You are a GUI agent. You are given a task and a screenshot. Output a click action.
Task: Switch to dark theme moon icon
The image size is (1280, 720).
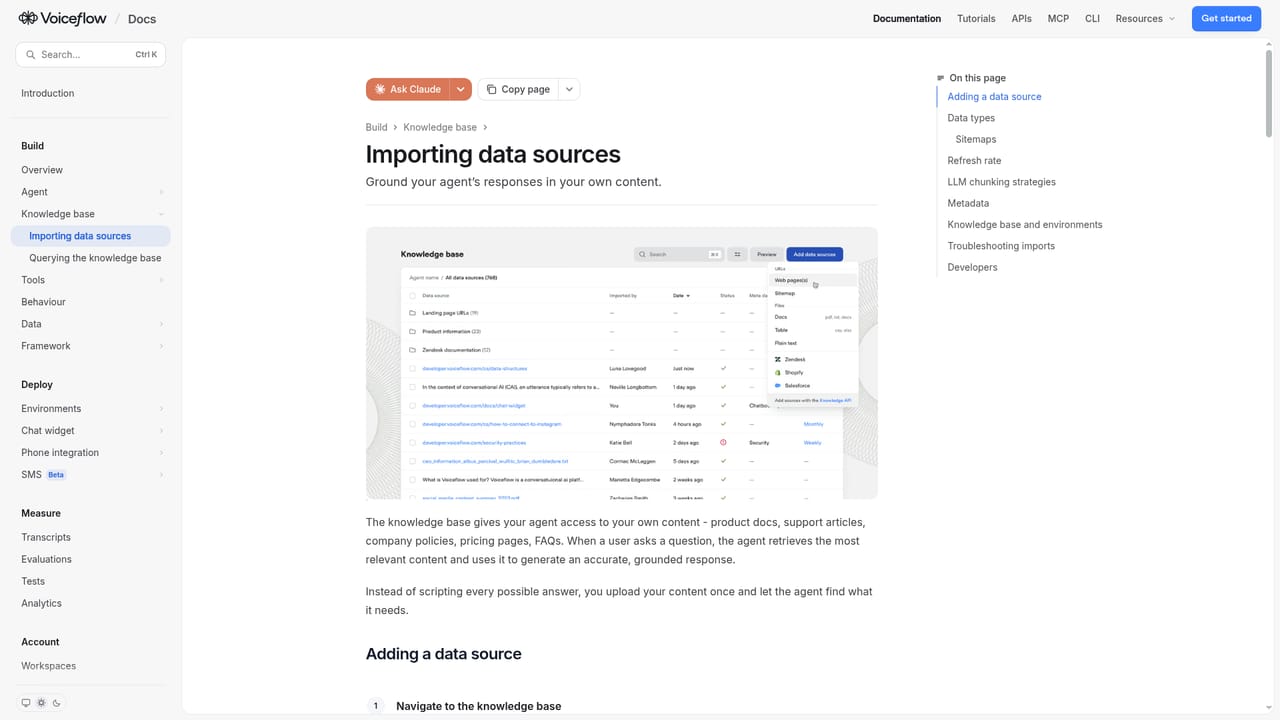(x=57, y=703)
